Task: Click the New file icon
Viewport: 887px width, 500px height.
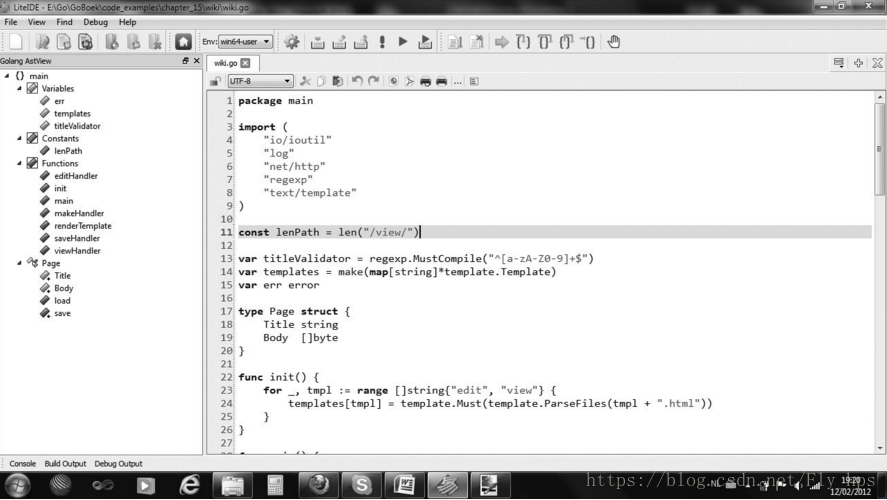Action: point(16,42)
